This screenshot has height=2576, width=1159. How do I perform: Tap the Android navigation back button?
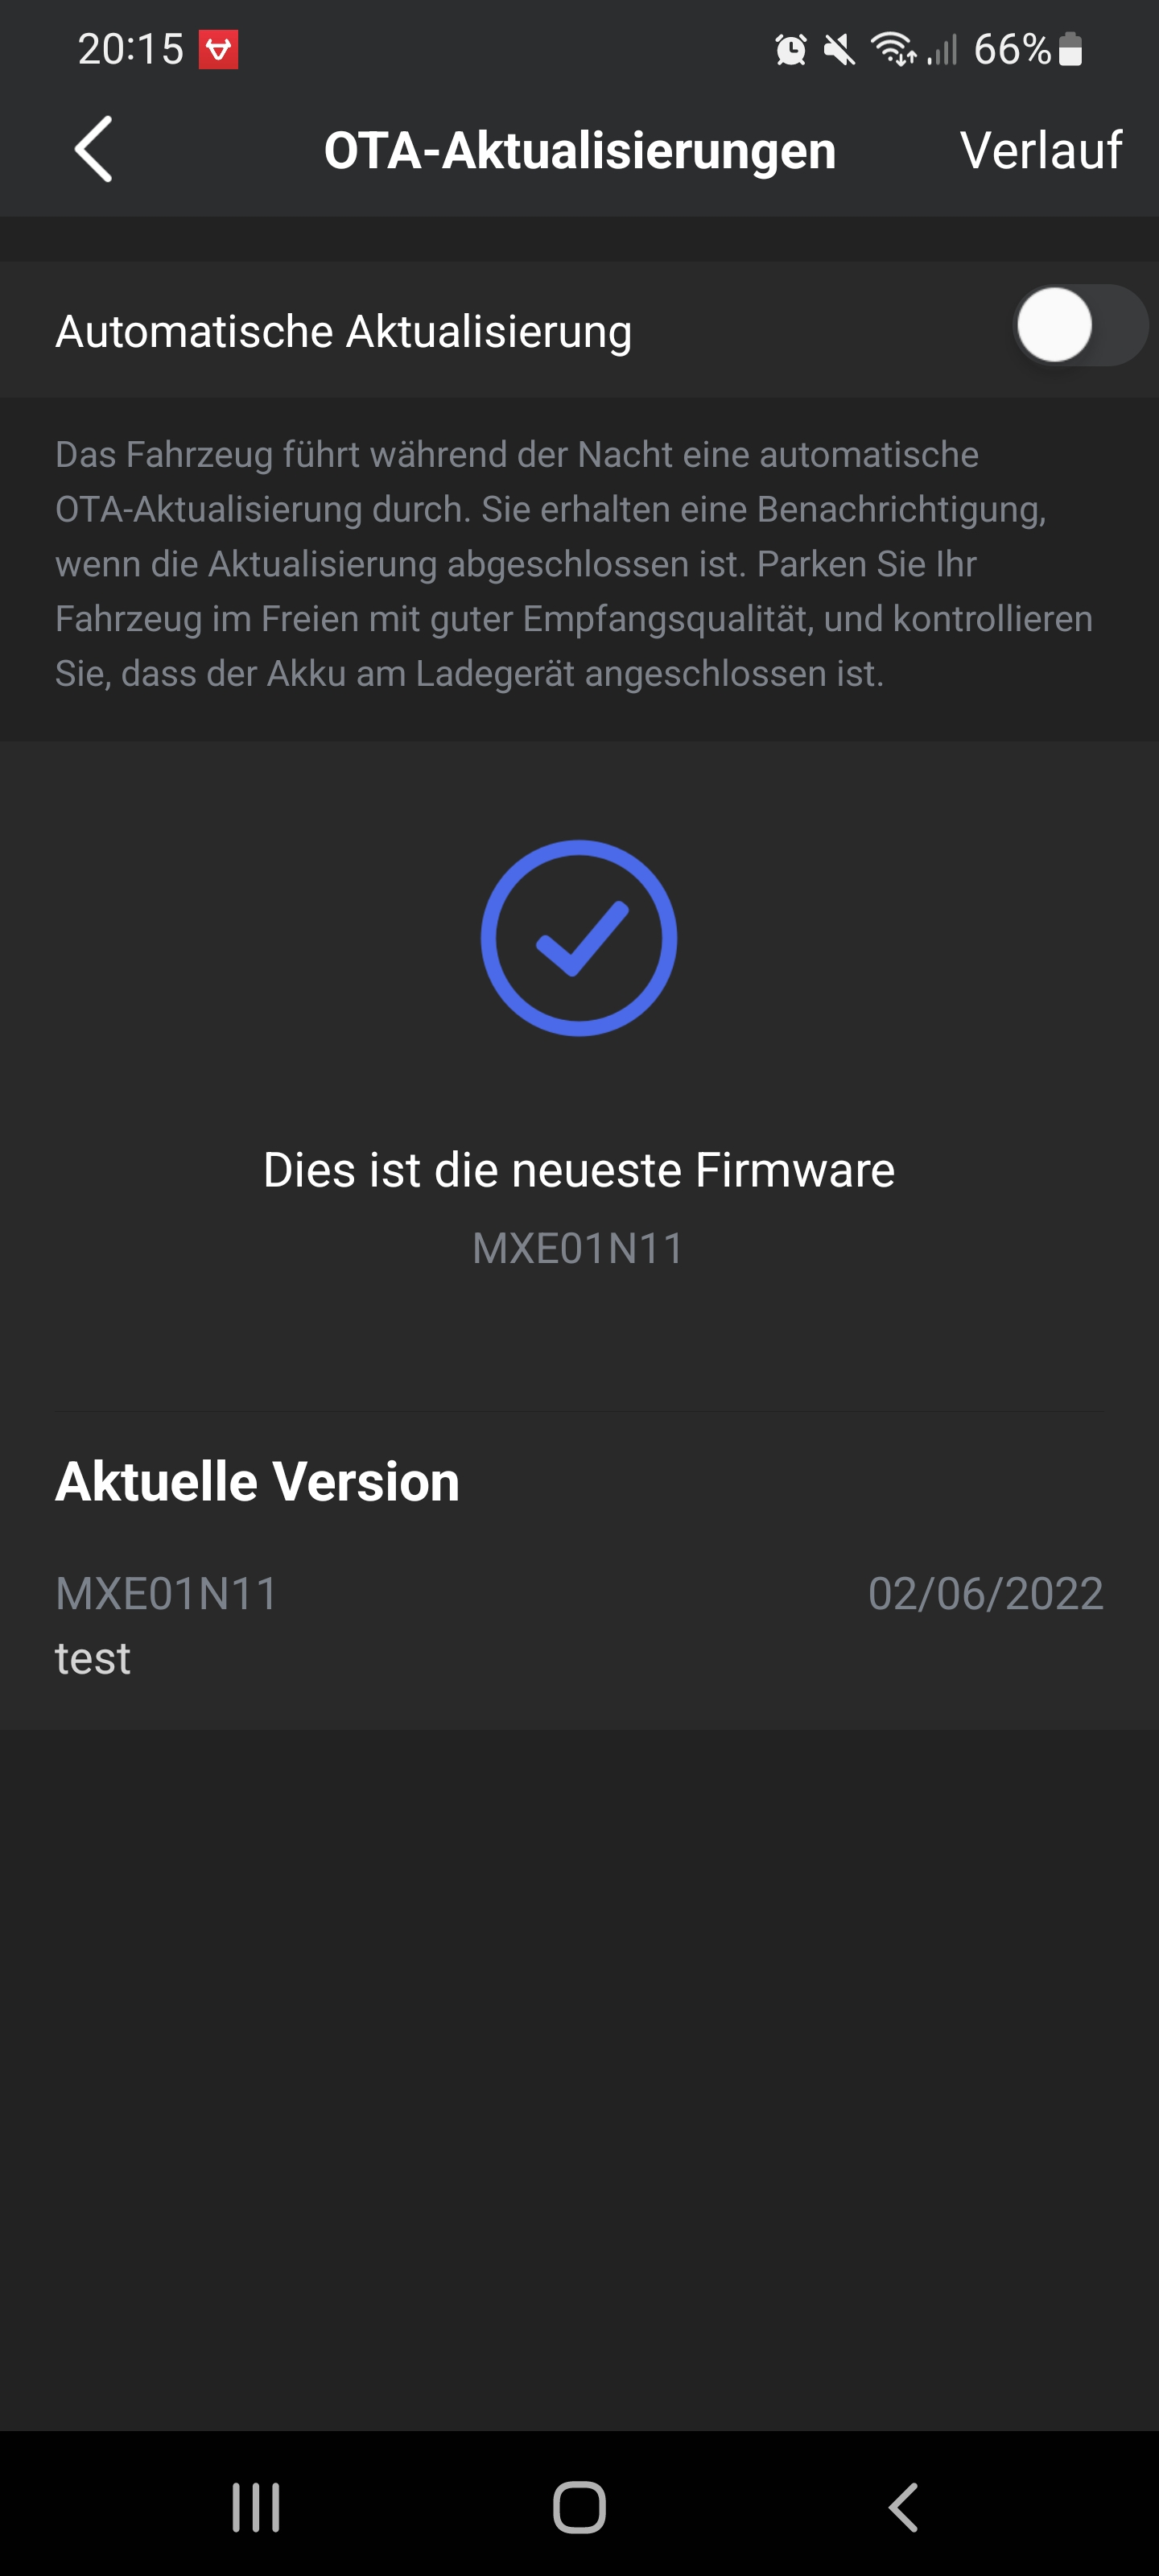pos(903,2507)
